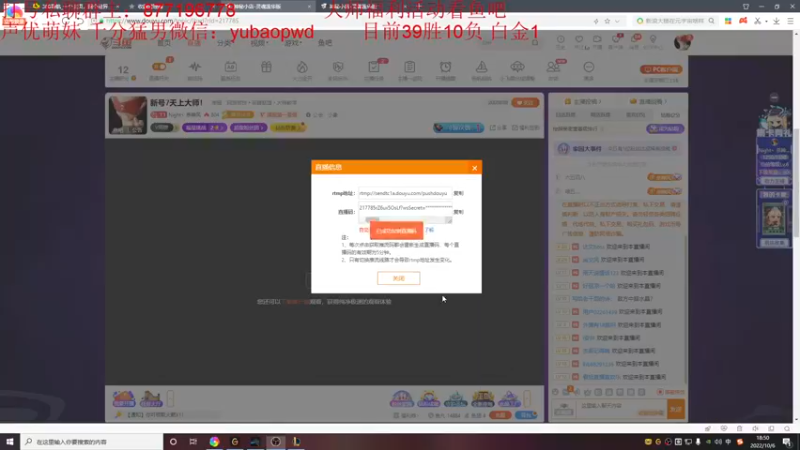Open the warning triangle icon in toolbar
Viewport: 800px width, 450px height.
coord(481,67)
